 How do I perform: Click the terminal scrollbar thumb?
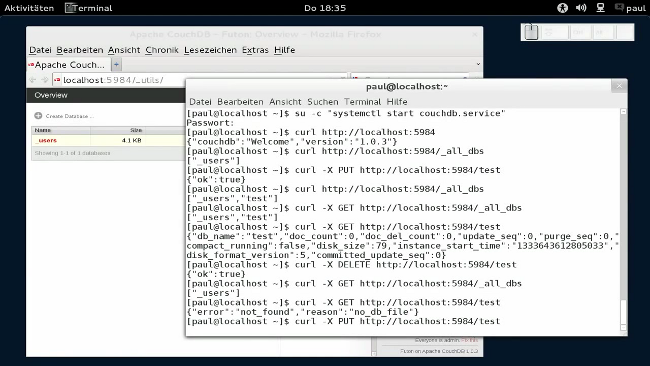[623, 311]
